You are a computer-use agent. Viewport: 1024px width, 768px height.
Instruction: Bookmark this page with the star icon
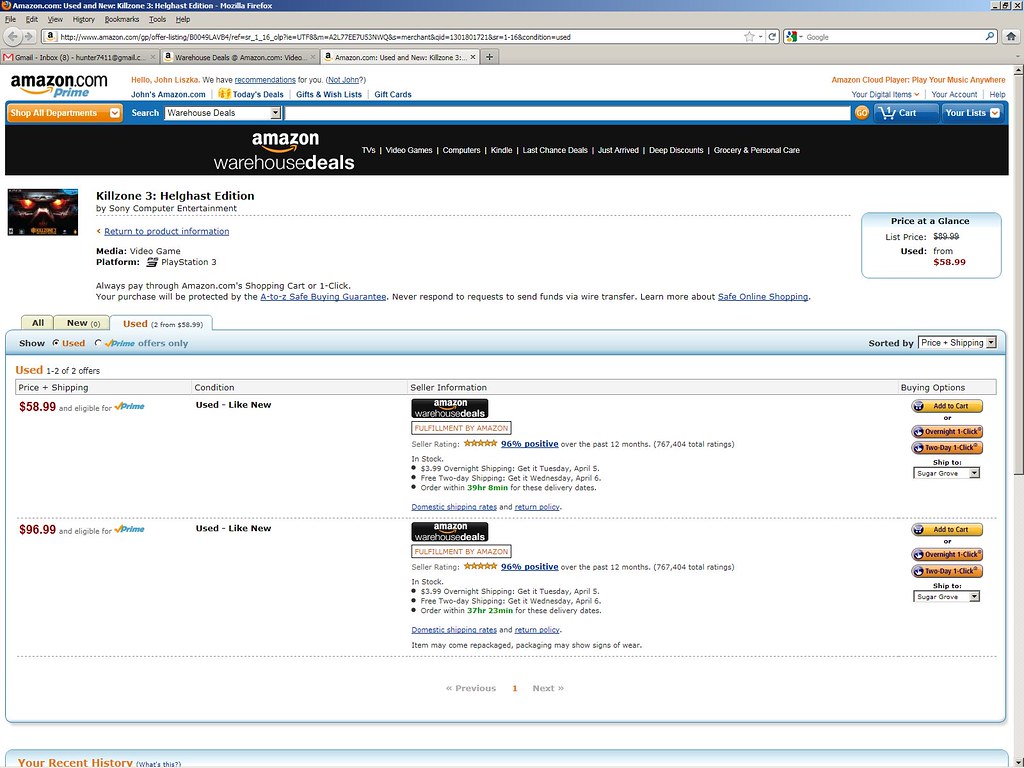(749, 37)
